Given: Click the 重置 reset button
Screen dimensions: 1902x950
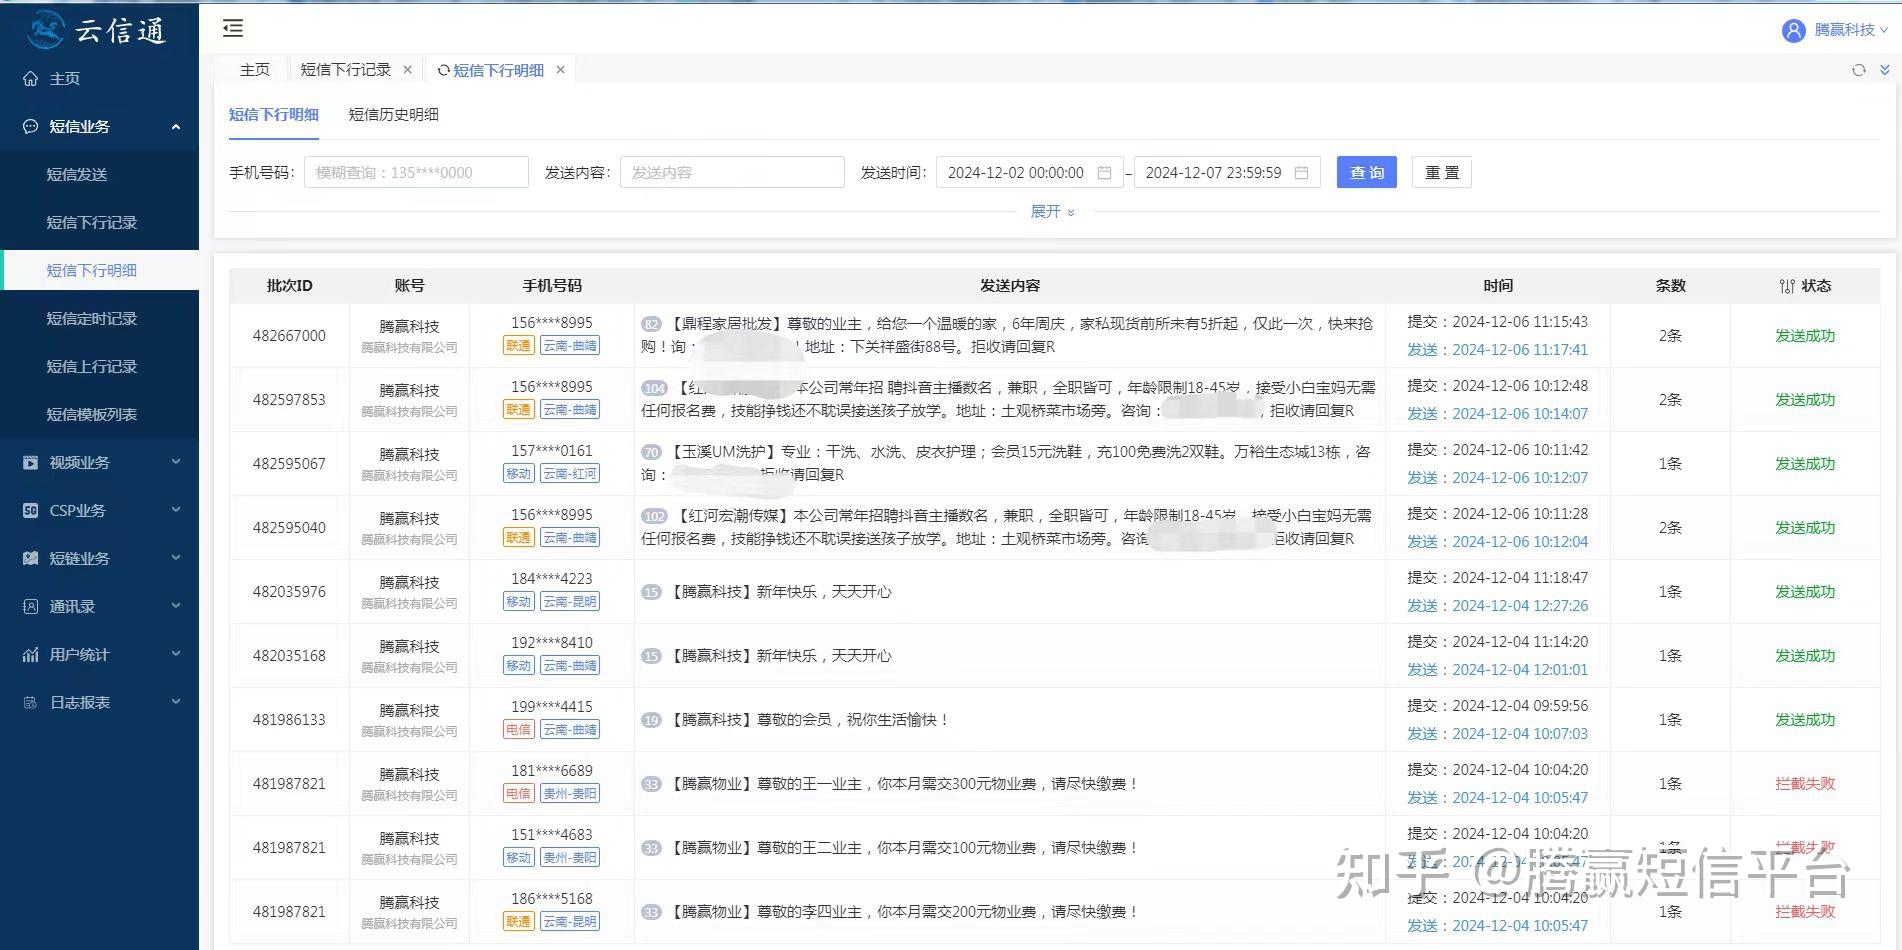Looking at the screenshot, I should (x=1441, y=173).
